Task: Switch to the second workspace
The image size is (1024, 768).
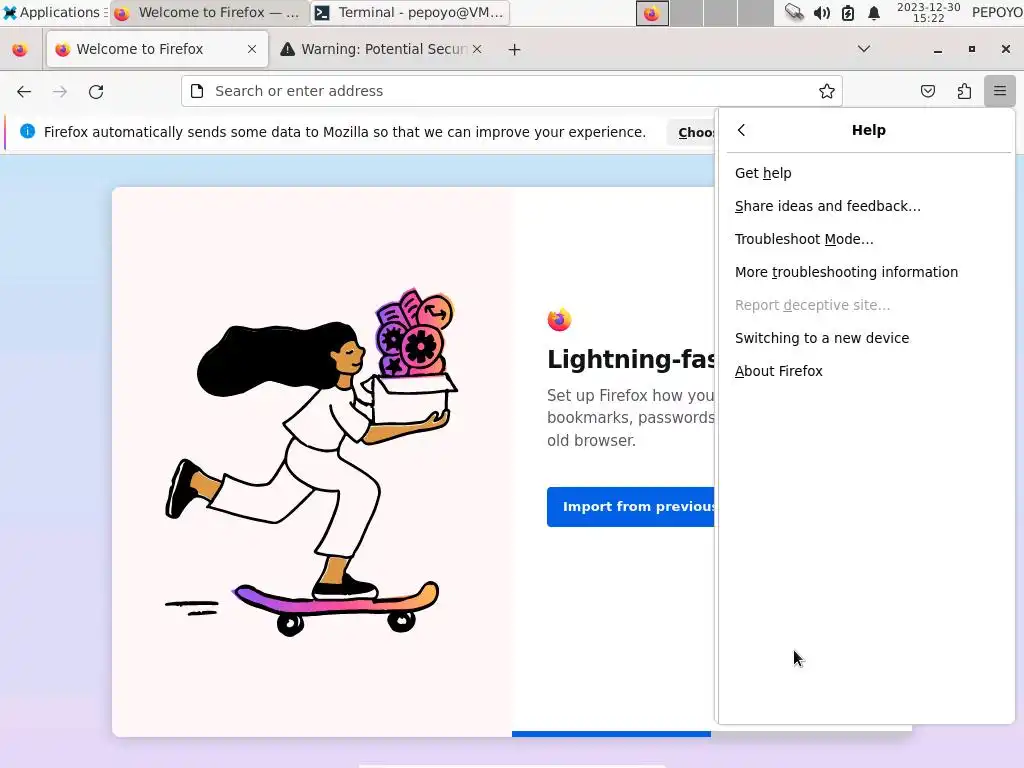Action: [x=687, y=13]
